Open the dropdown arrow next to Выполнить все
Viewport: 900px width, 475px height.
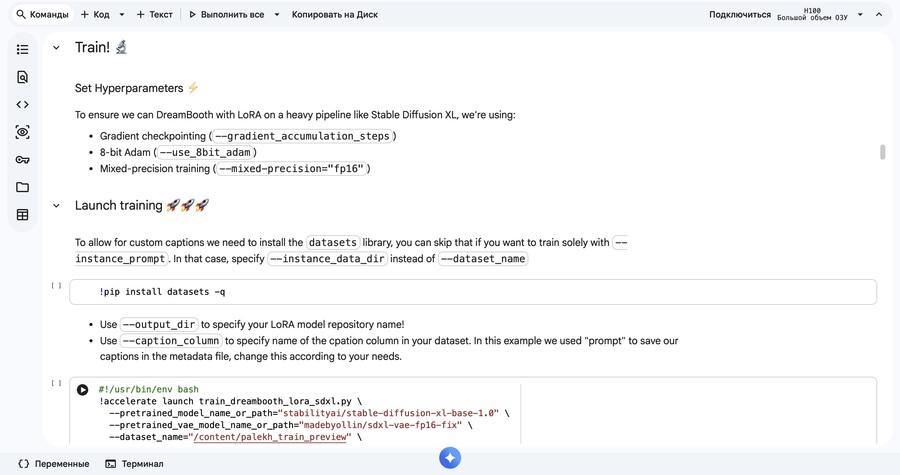(277, 14)
